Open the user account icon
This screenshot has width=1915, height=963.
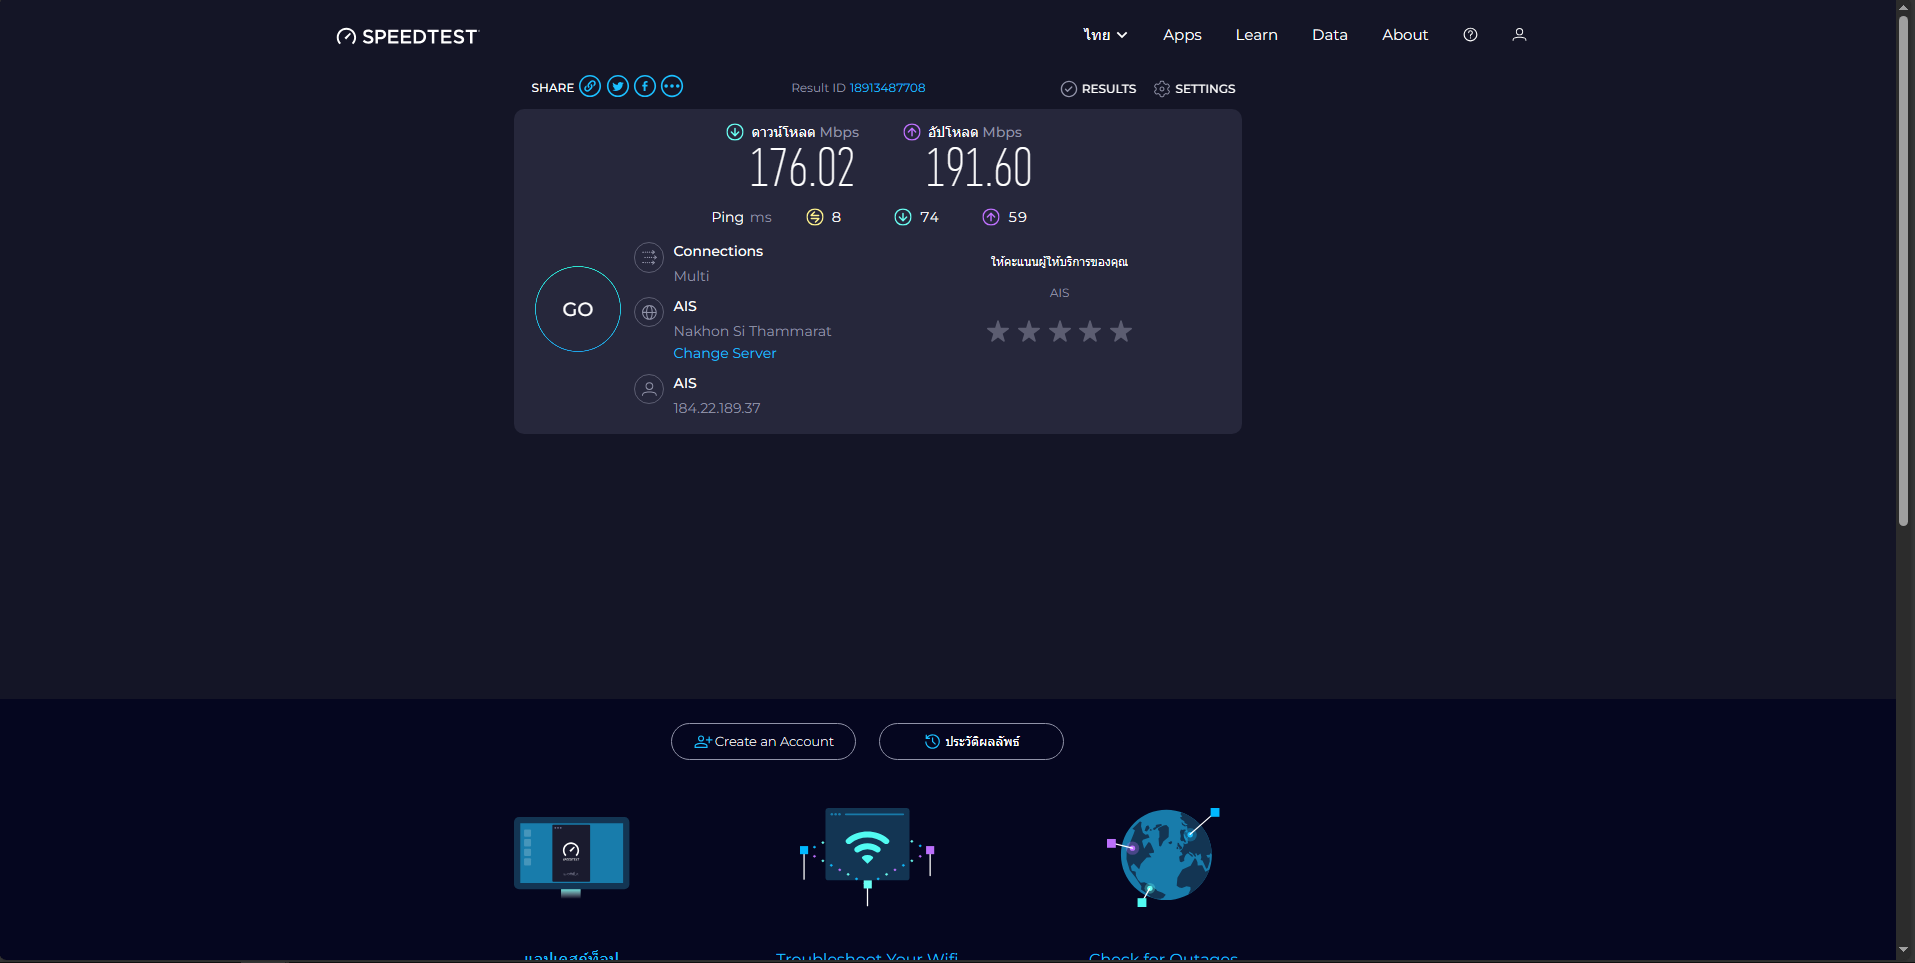(1519, 35)
